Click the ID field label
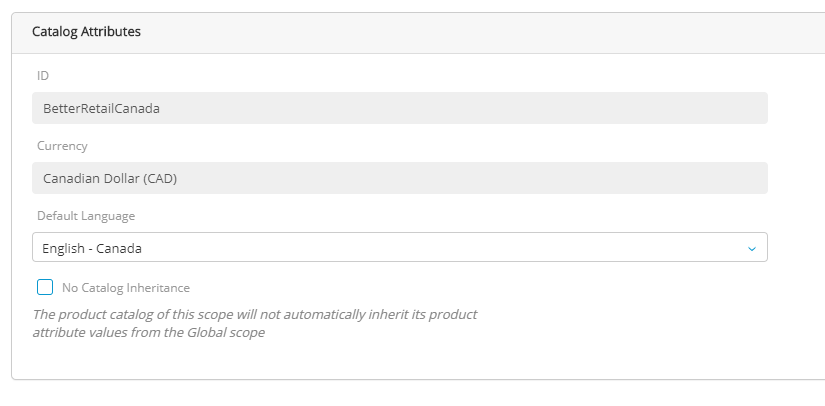Image resolution: width=825 pixels, height=406 pixels. 43,76
